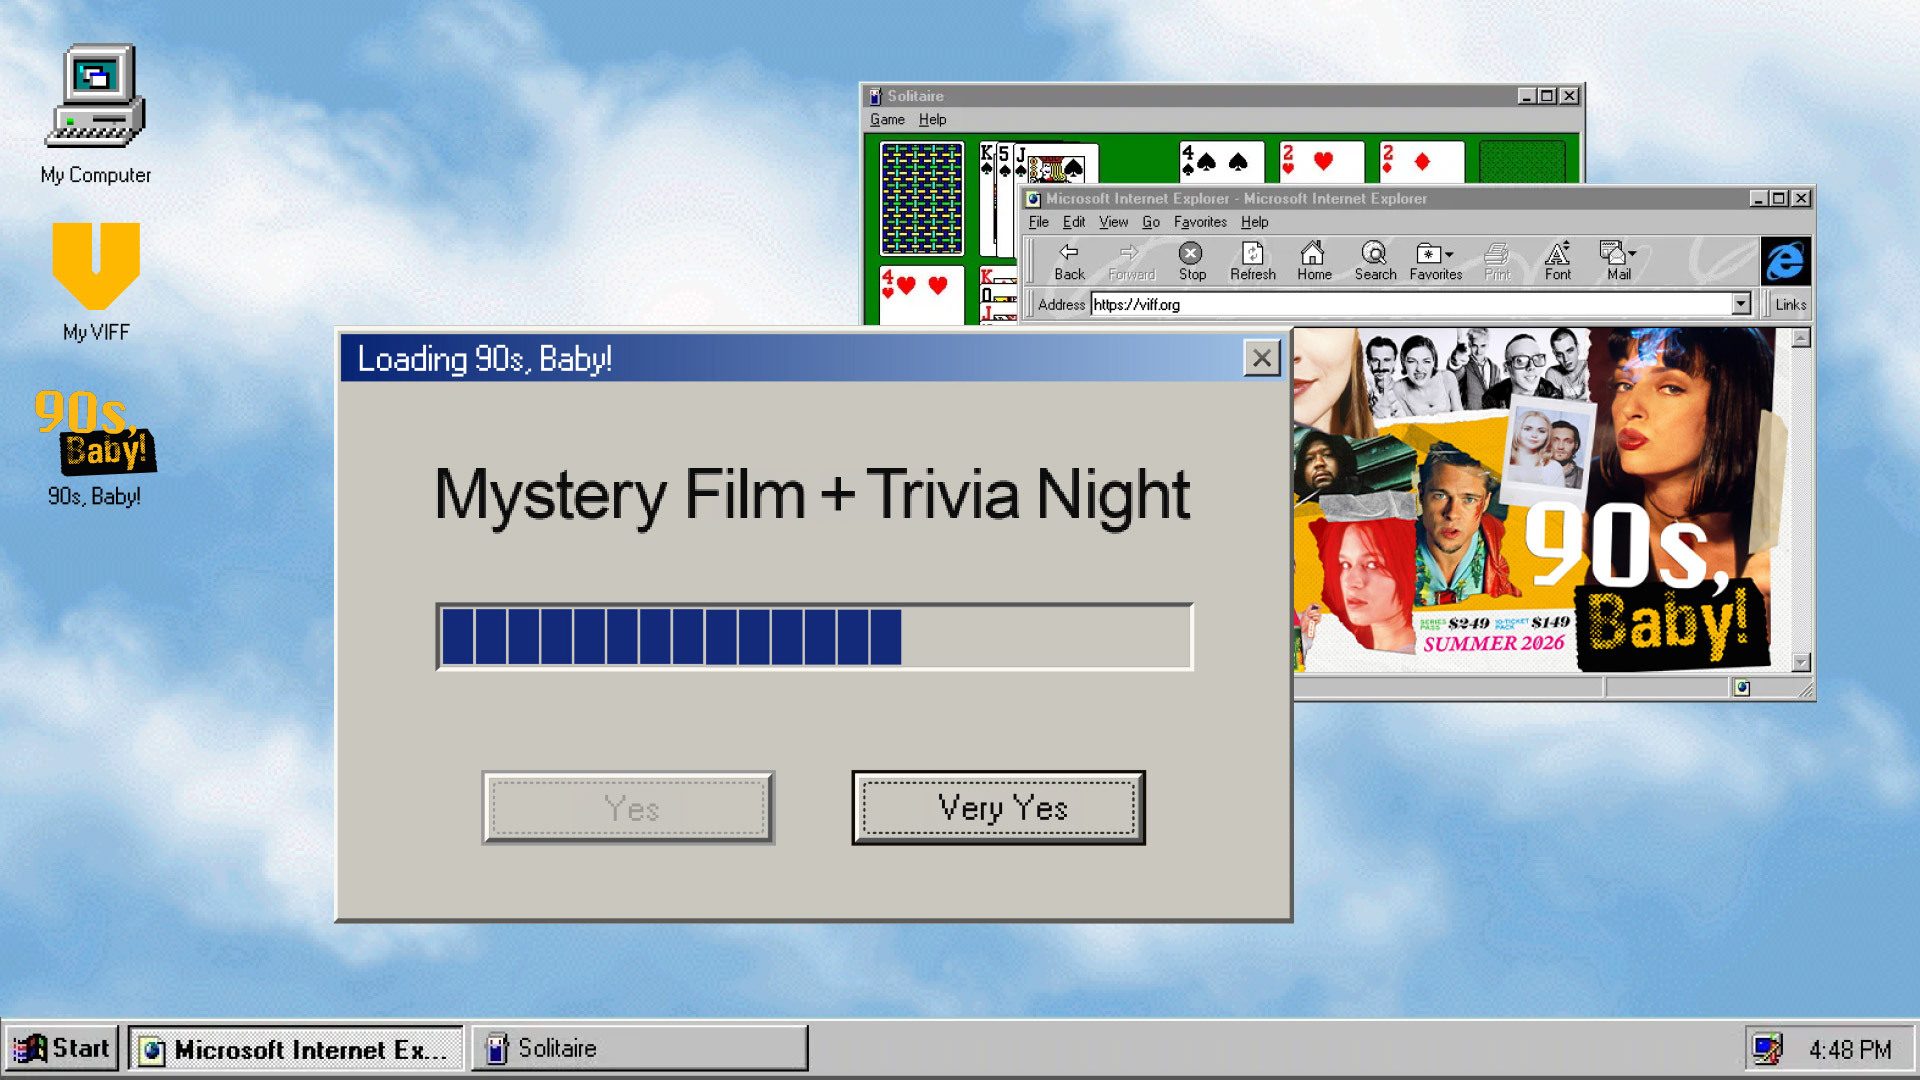Click the Mail toolbar icon
This screenshot has height=1080, width=1920.
1612,253
